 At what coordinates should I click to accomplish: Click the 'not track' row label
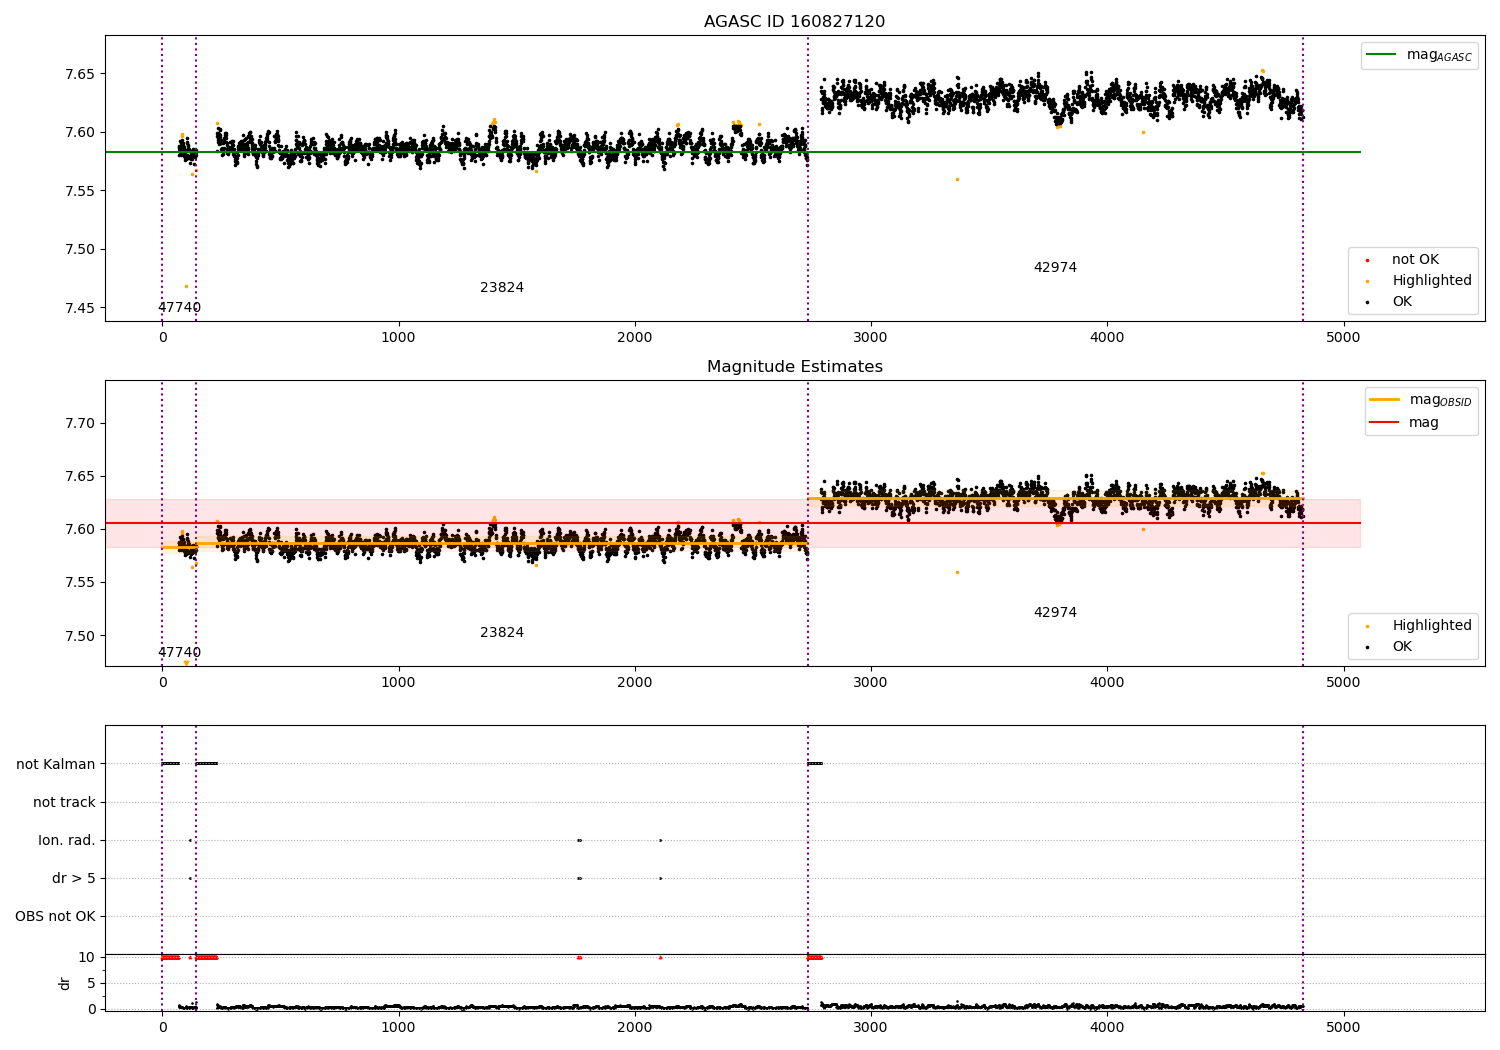(64, 802)
